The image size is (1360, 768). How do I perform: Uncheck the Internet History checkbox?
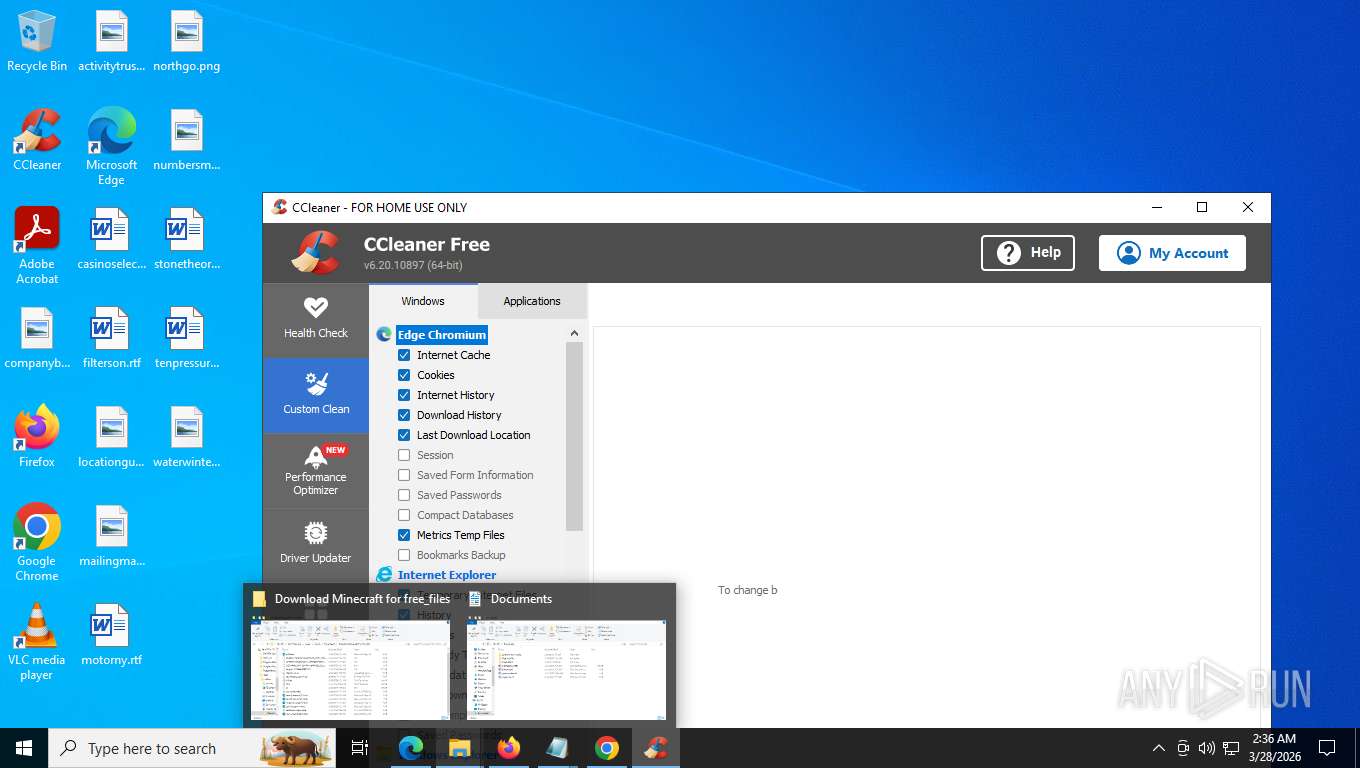tap(404, 395)
